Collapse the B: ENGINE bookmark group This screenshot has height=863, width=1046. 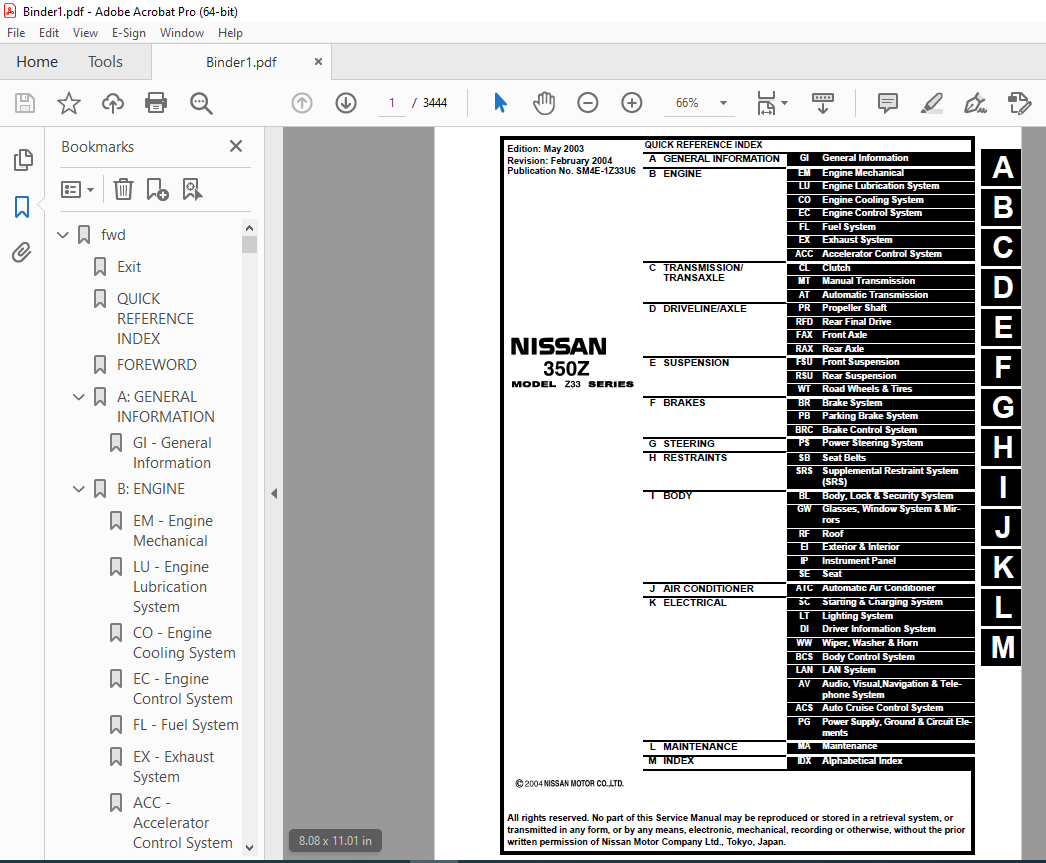tap(79, 489)
